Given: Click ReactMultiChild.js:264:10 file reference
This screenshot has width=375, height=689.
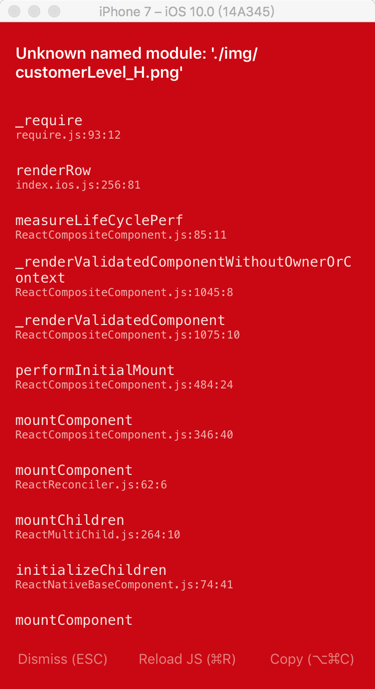Looking at the screenshot, I should pos(98,535).
